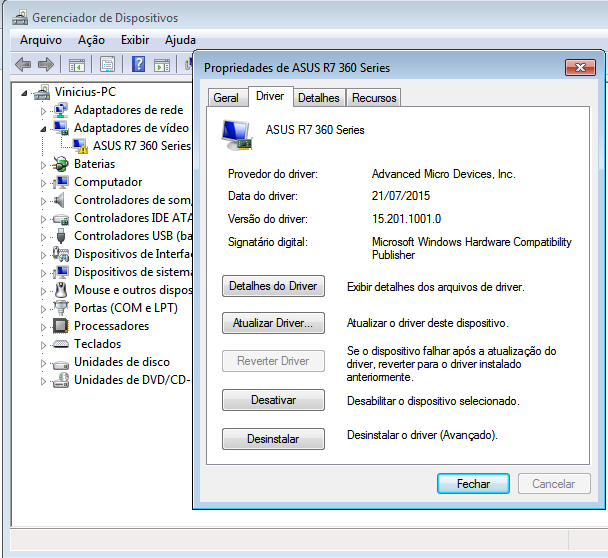Click the Portas (COM e LPT) icon
Viewport: 608px width, 558px height.
click(x=61, y=308)
